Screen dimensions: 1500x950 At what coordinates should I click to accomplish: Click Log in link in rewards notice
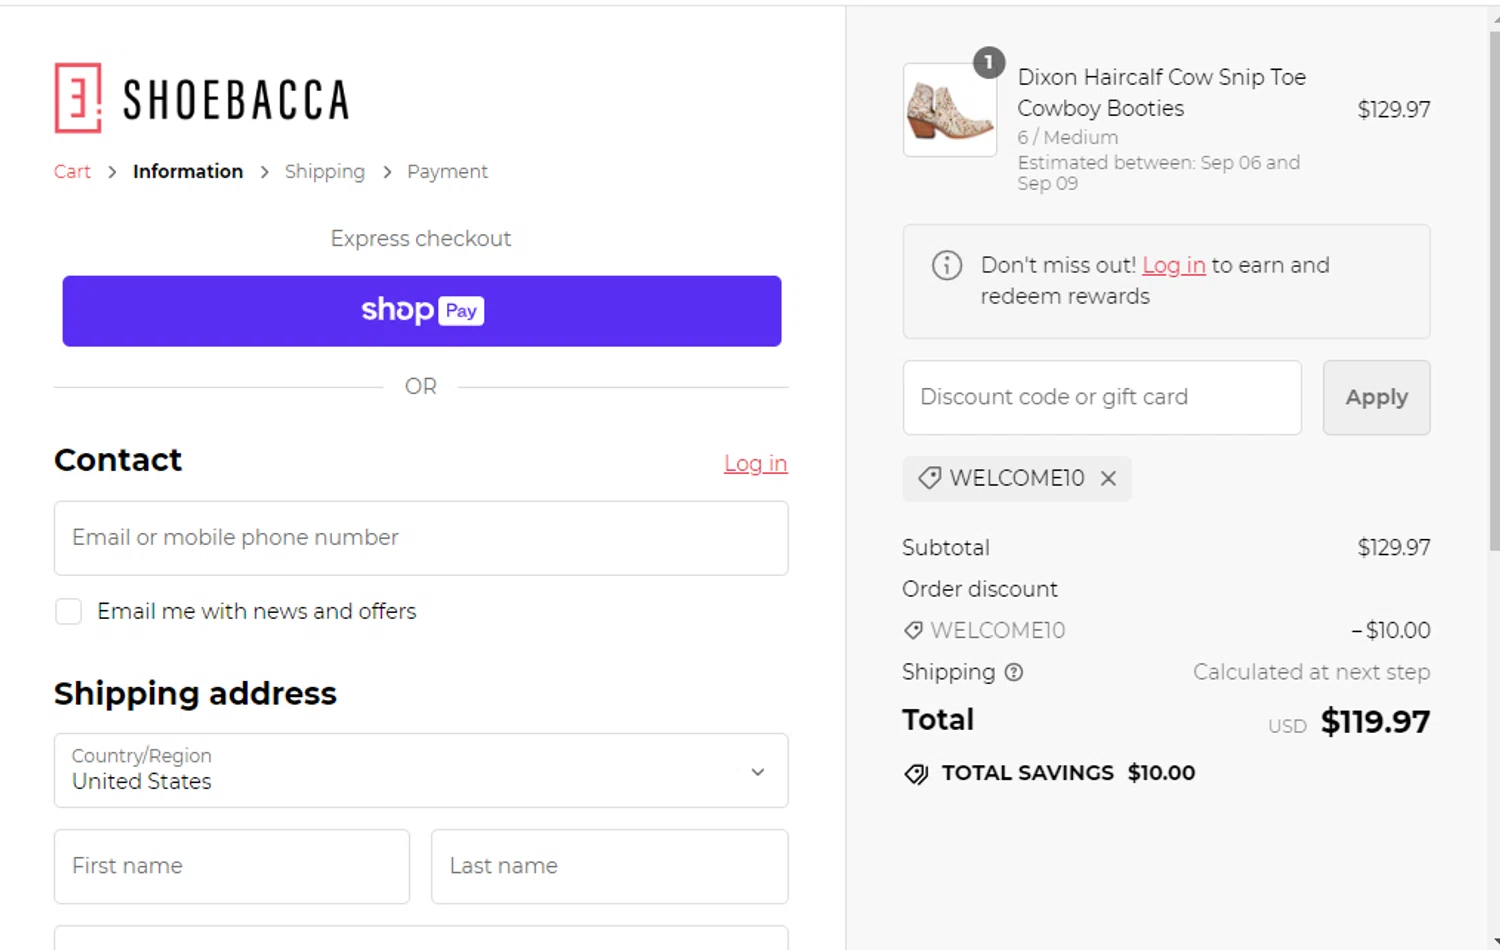[1174, 265]
